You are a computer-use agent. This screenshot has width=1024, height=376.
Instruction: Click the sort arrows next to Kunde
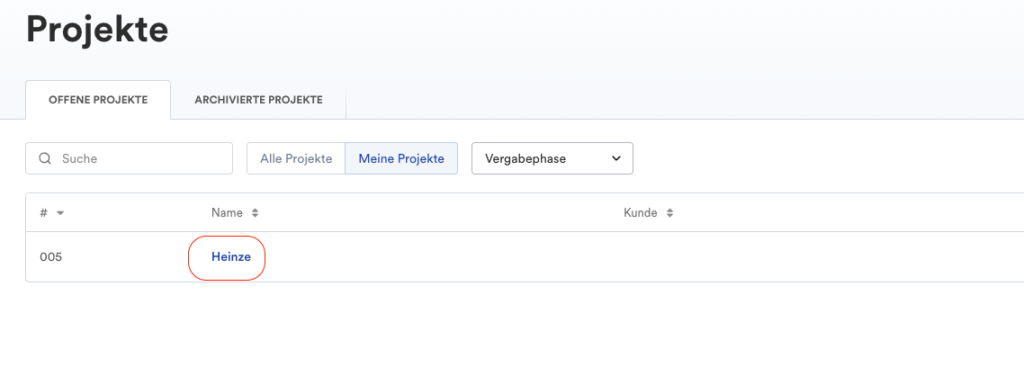click(669, 213)
